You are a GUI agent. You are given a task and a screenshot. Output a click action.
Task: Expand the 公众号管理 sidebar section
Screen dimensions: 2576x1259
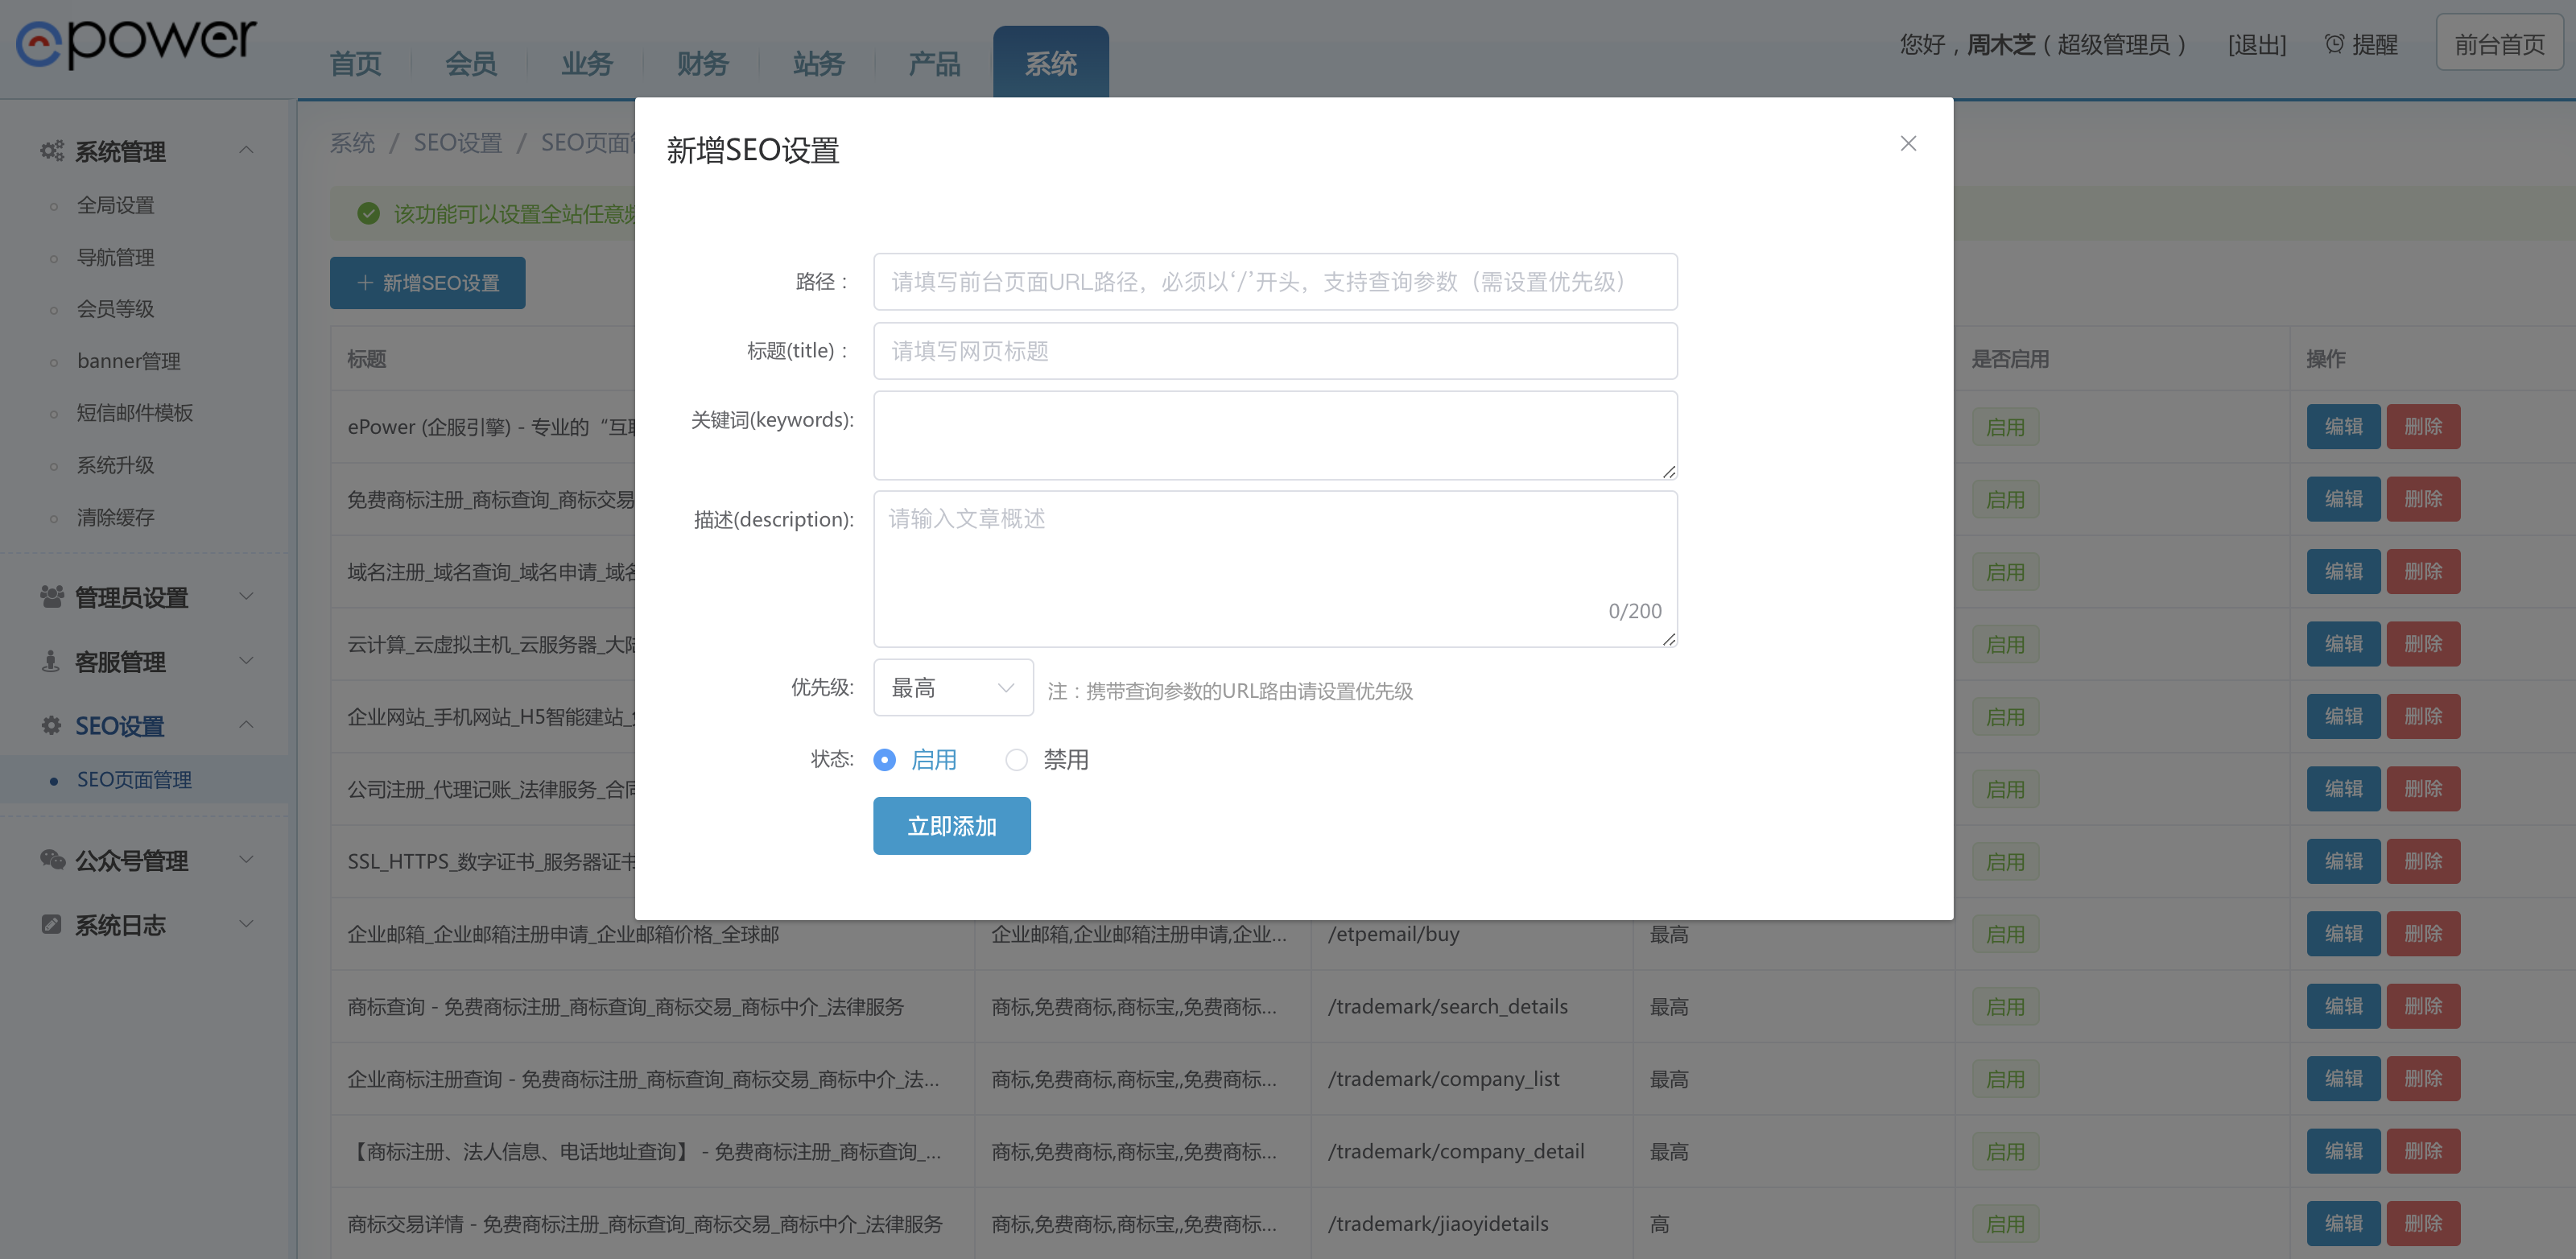[246, 859]
